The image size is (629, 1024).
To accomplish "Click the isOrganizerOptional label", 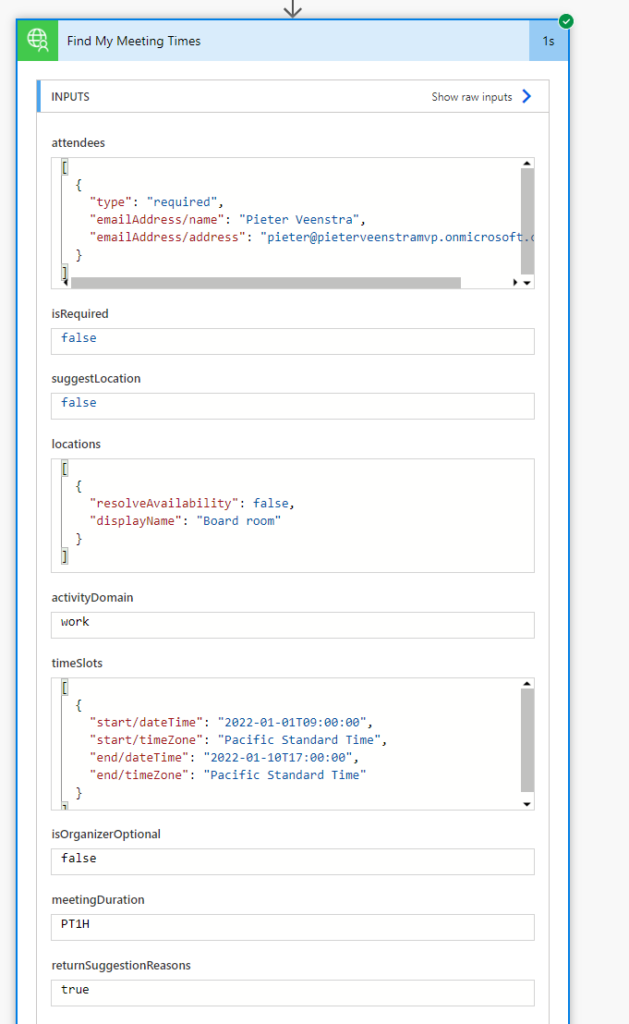I will click(106, 834).
